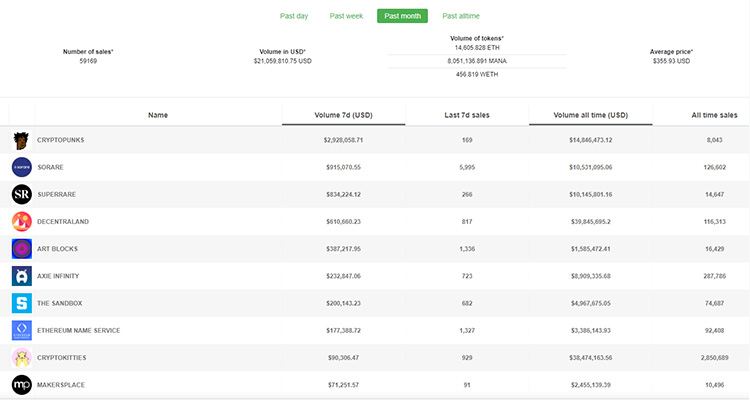Open the CryptoPunks project icon
The image size is (750, 400).
click(22, 140)
